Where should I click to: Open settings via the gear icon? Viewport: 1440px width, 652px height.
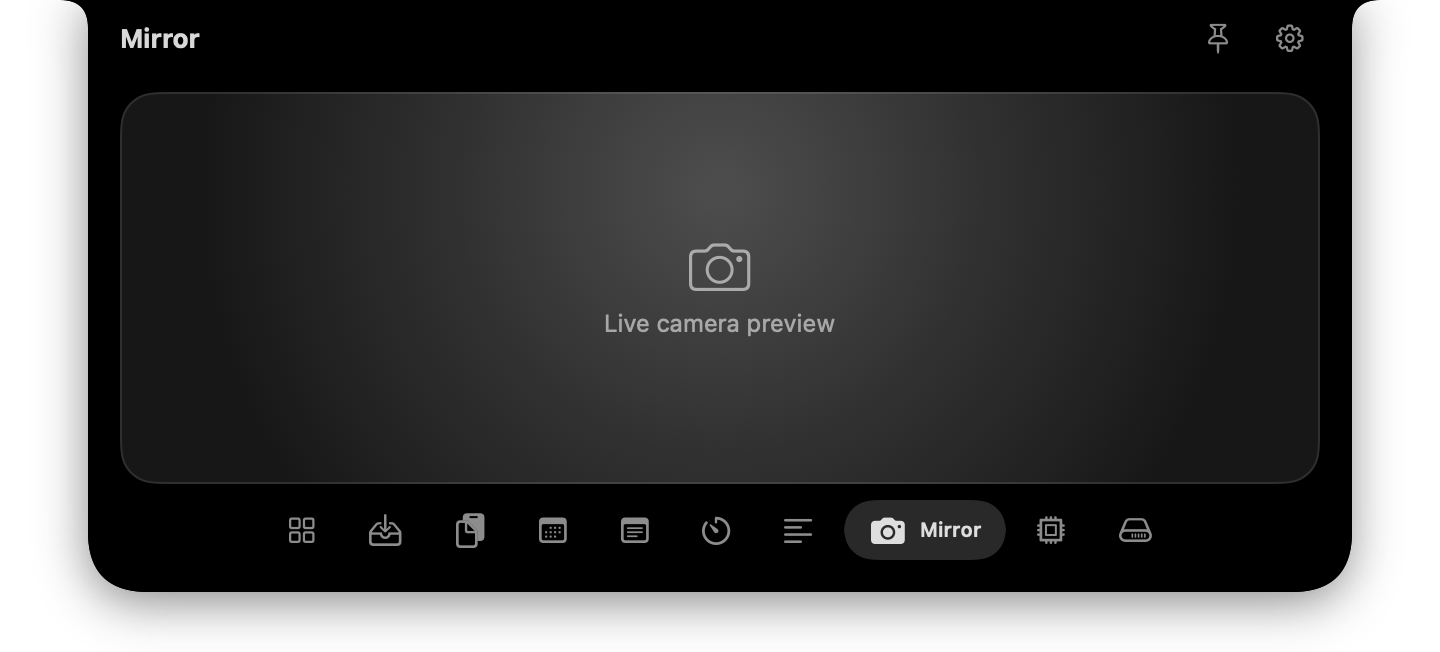tap(1289, 39)
